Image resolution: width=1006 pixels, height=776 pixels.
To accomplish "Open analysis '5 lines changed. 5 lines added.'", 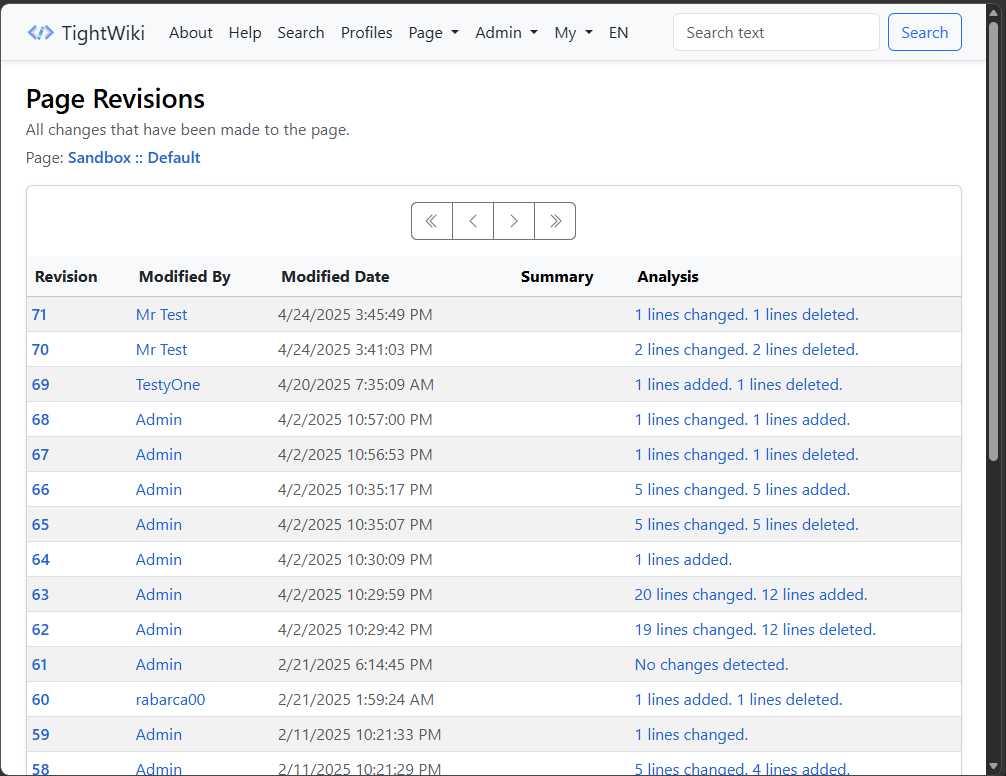I will [x=742, y=490].
